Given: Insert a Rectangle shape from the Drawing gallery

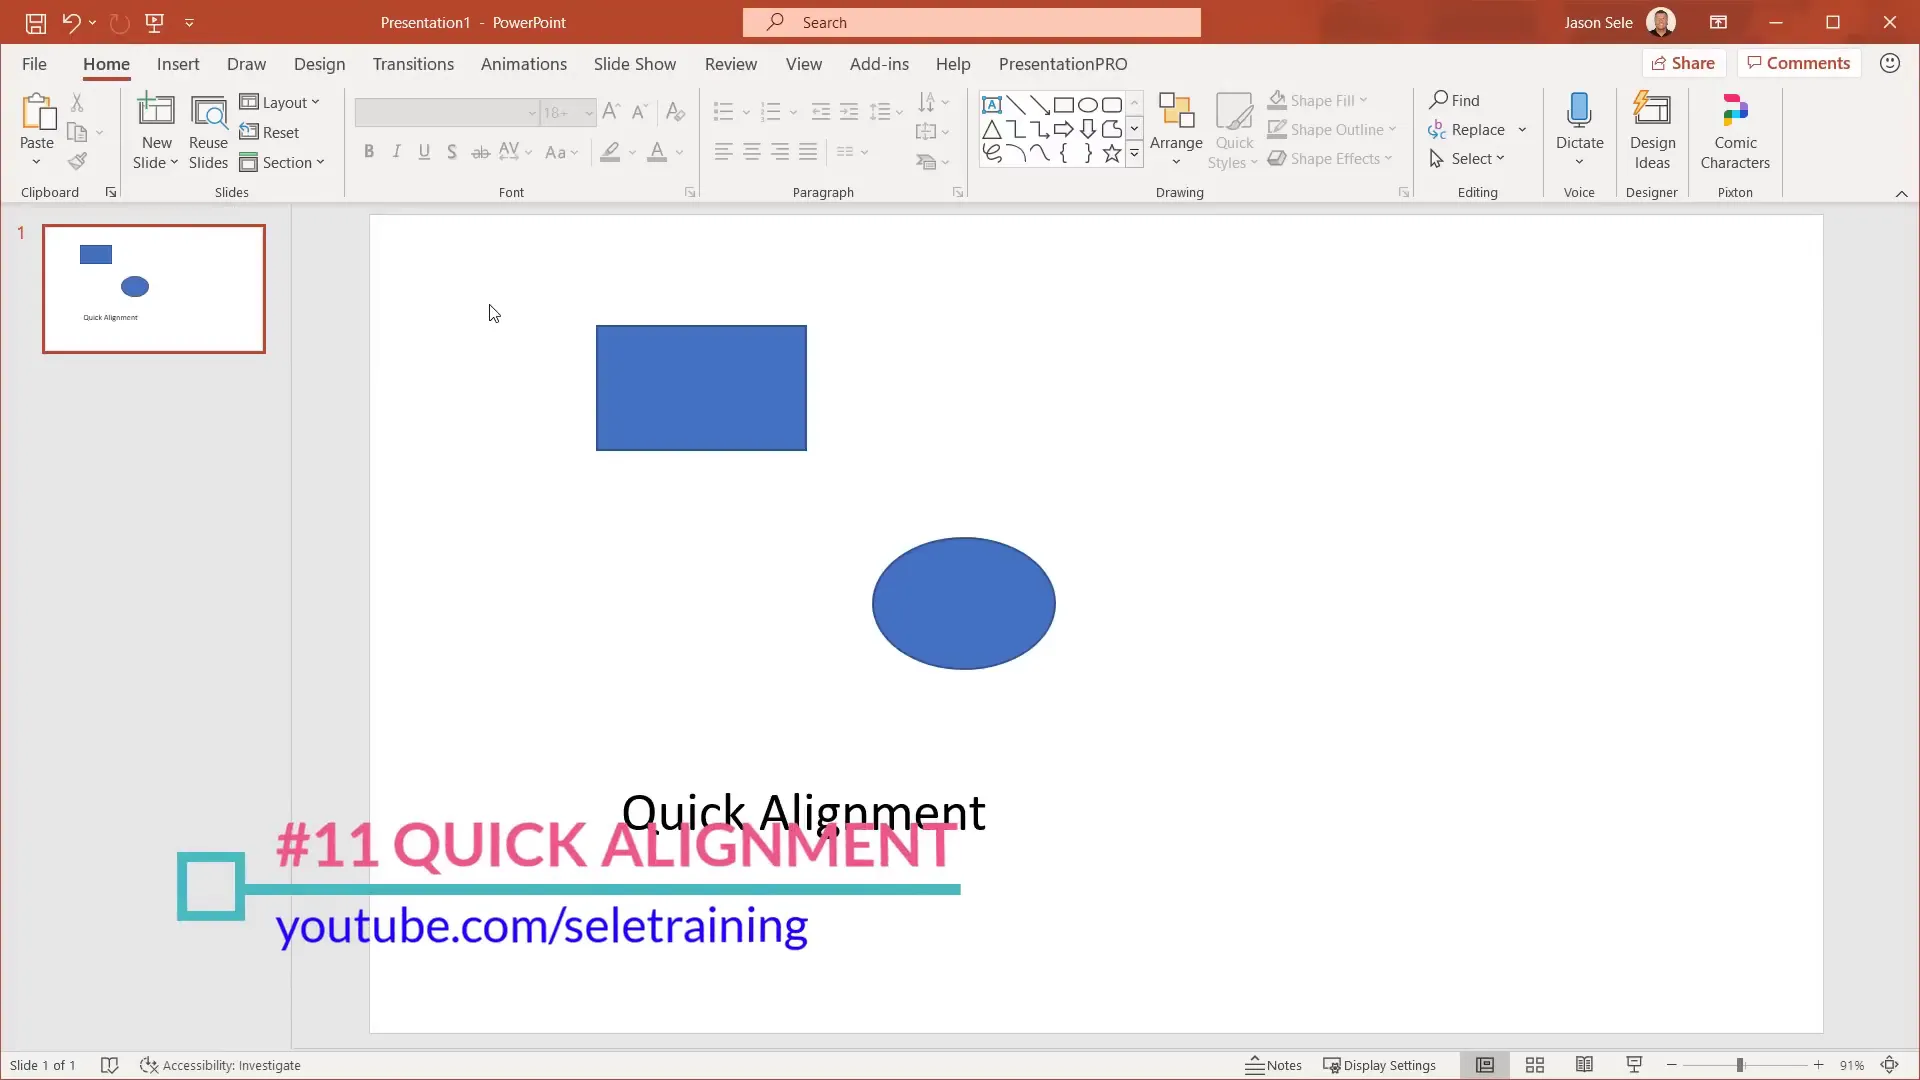Looking at the screenshot, I should click(1064, 105).
